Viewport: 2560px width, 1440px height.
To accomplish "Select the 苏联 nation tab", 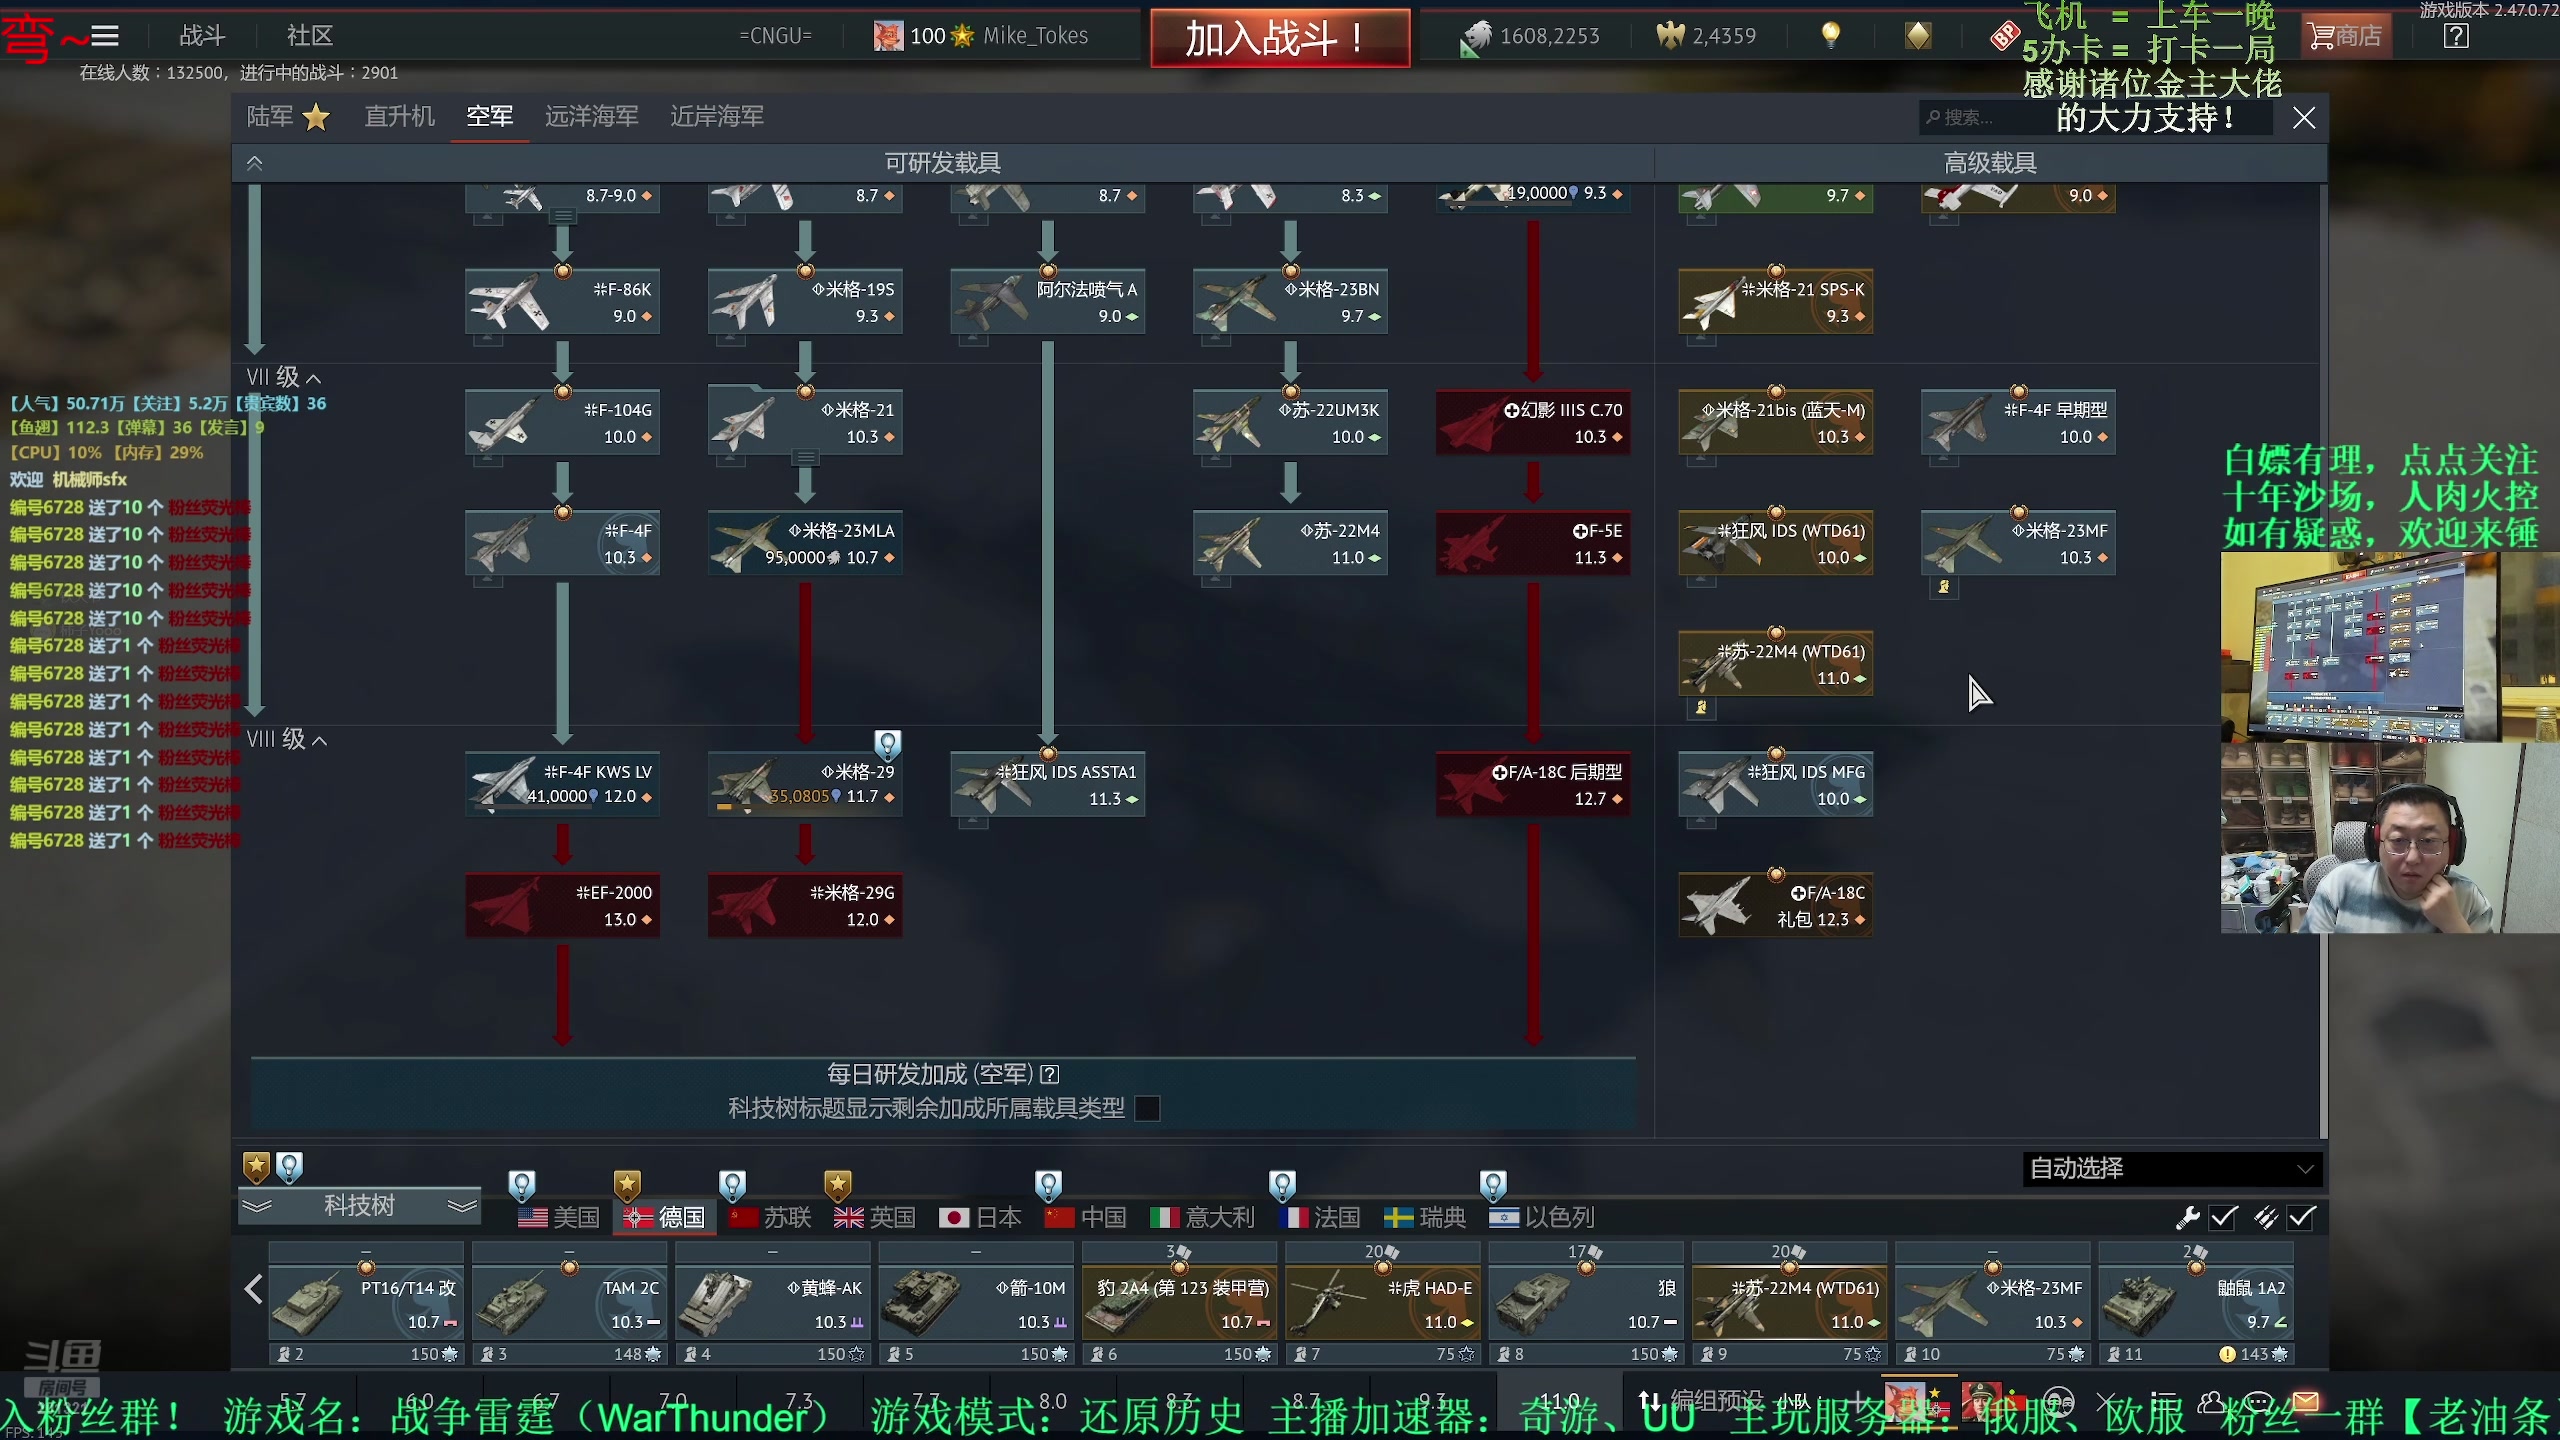I will click(x=769, y=1217).
